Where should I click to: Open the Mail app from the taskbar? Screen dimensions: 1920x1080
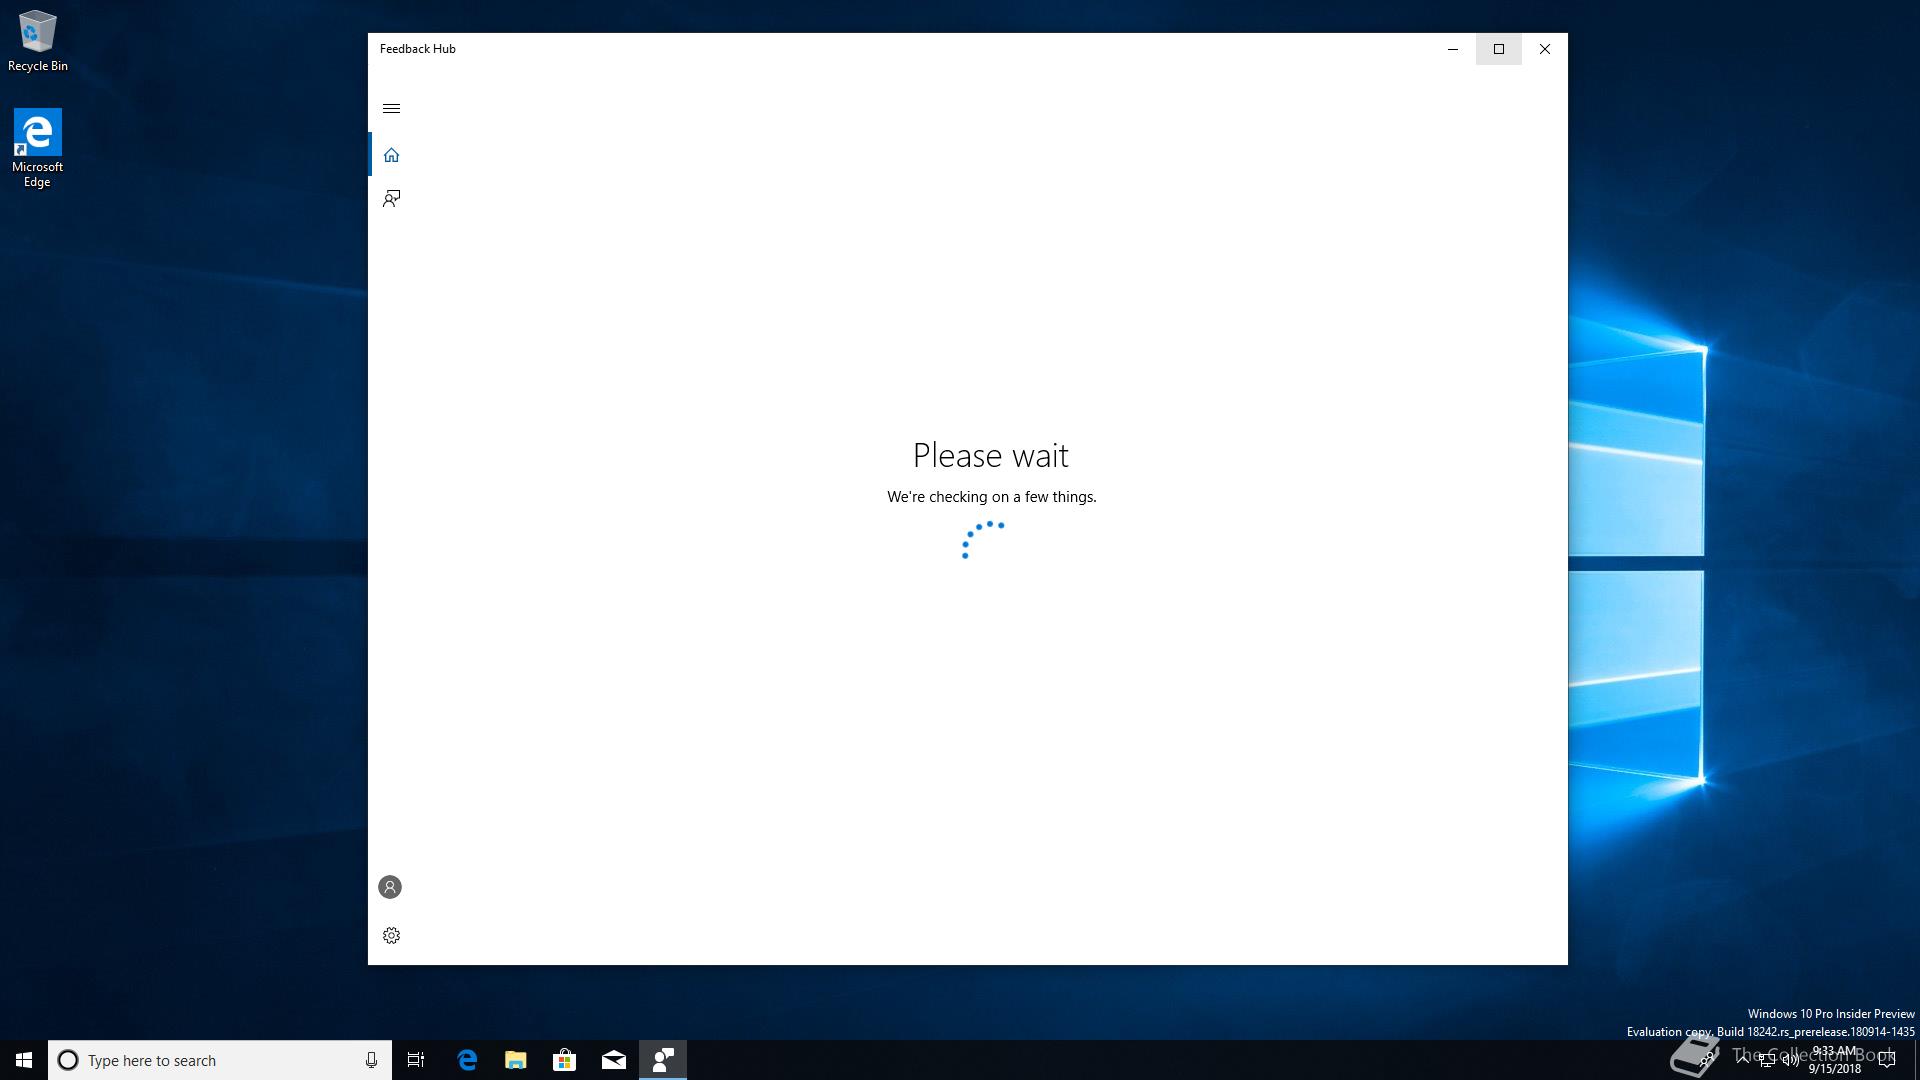[x=614, y=1060]
